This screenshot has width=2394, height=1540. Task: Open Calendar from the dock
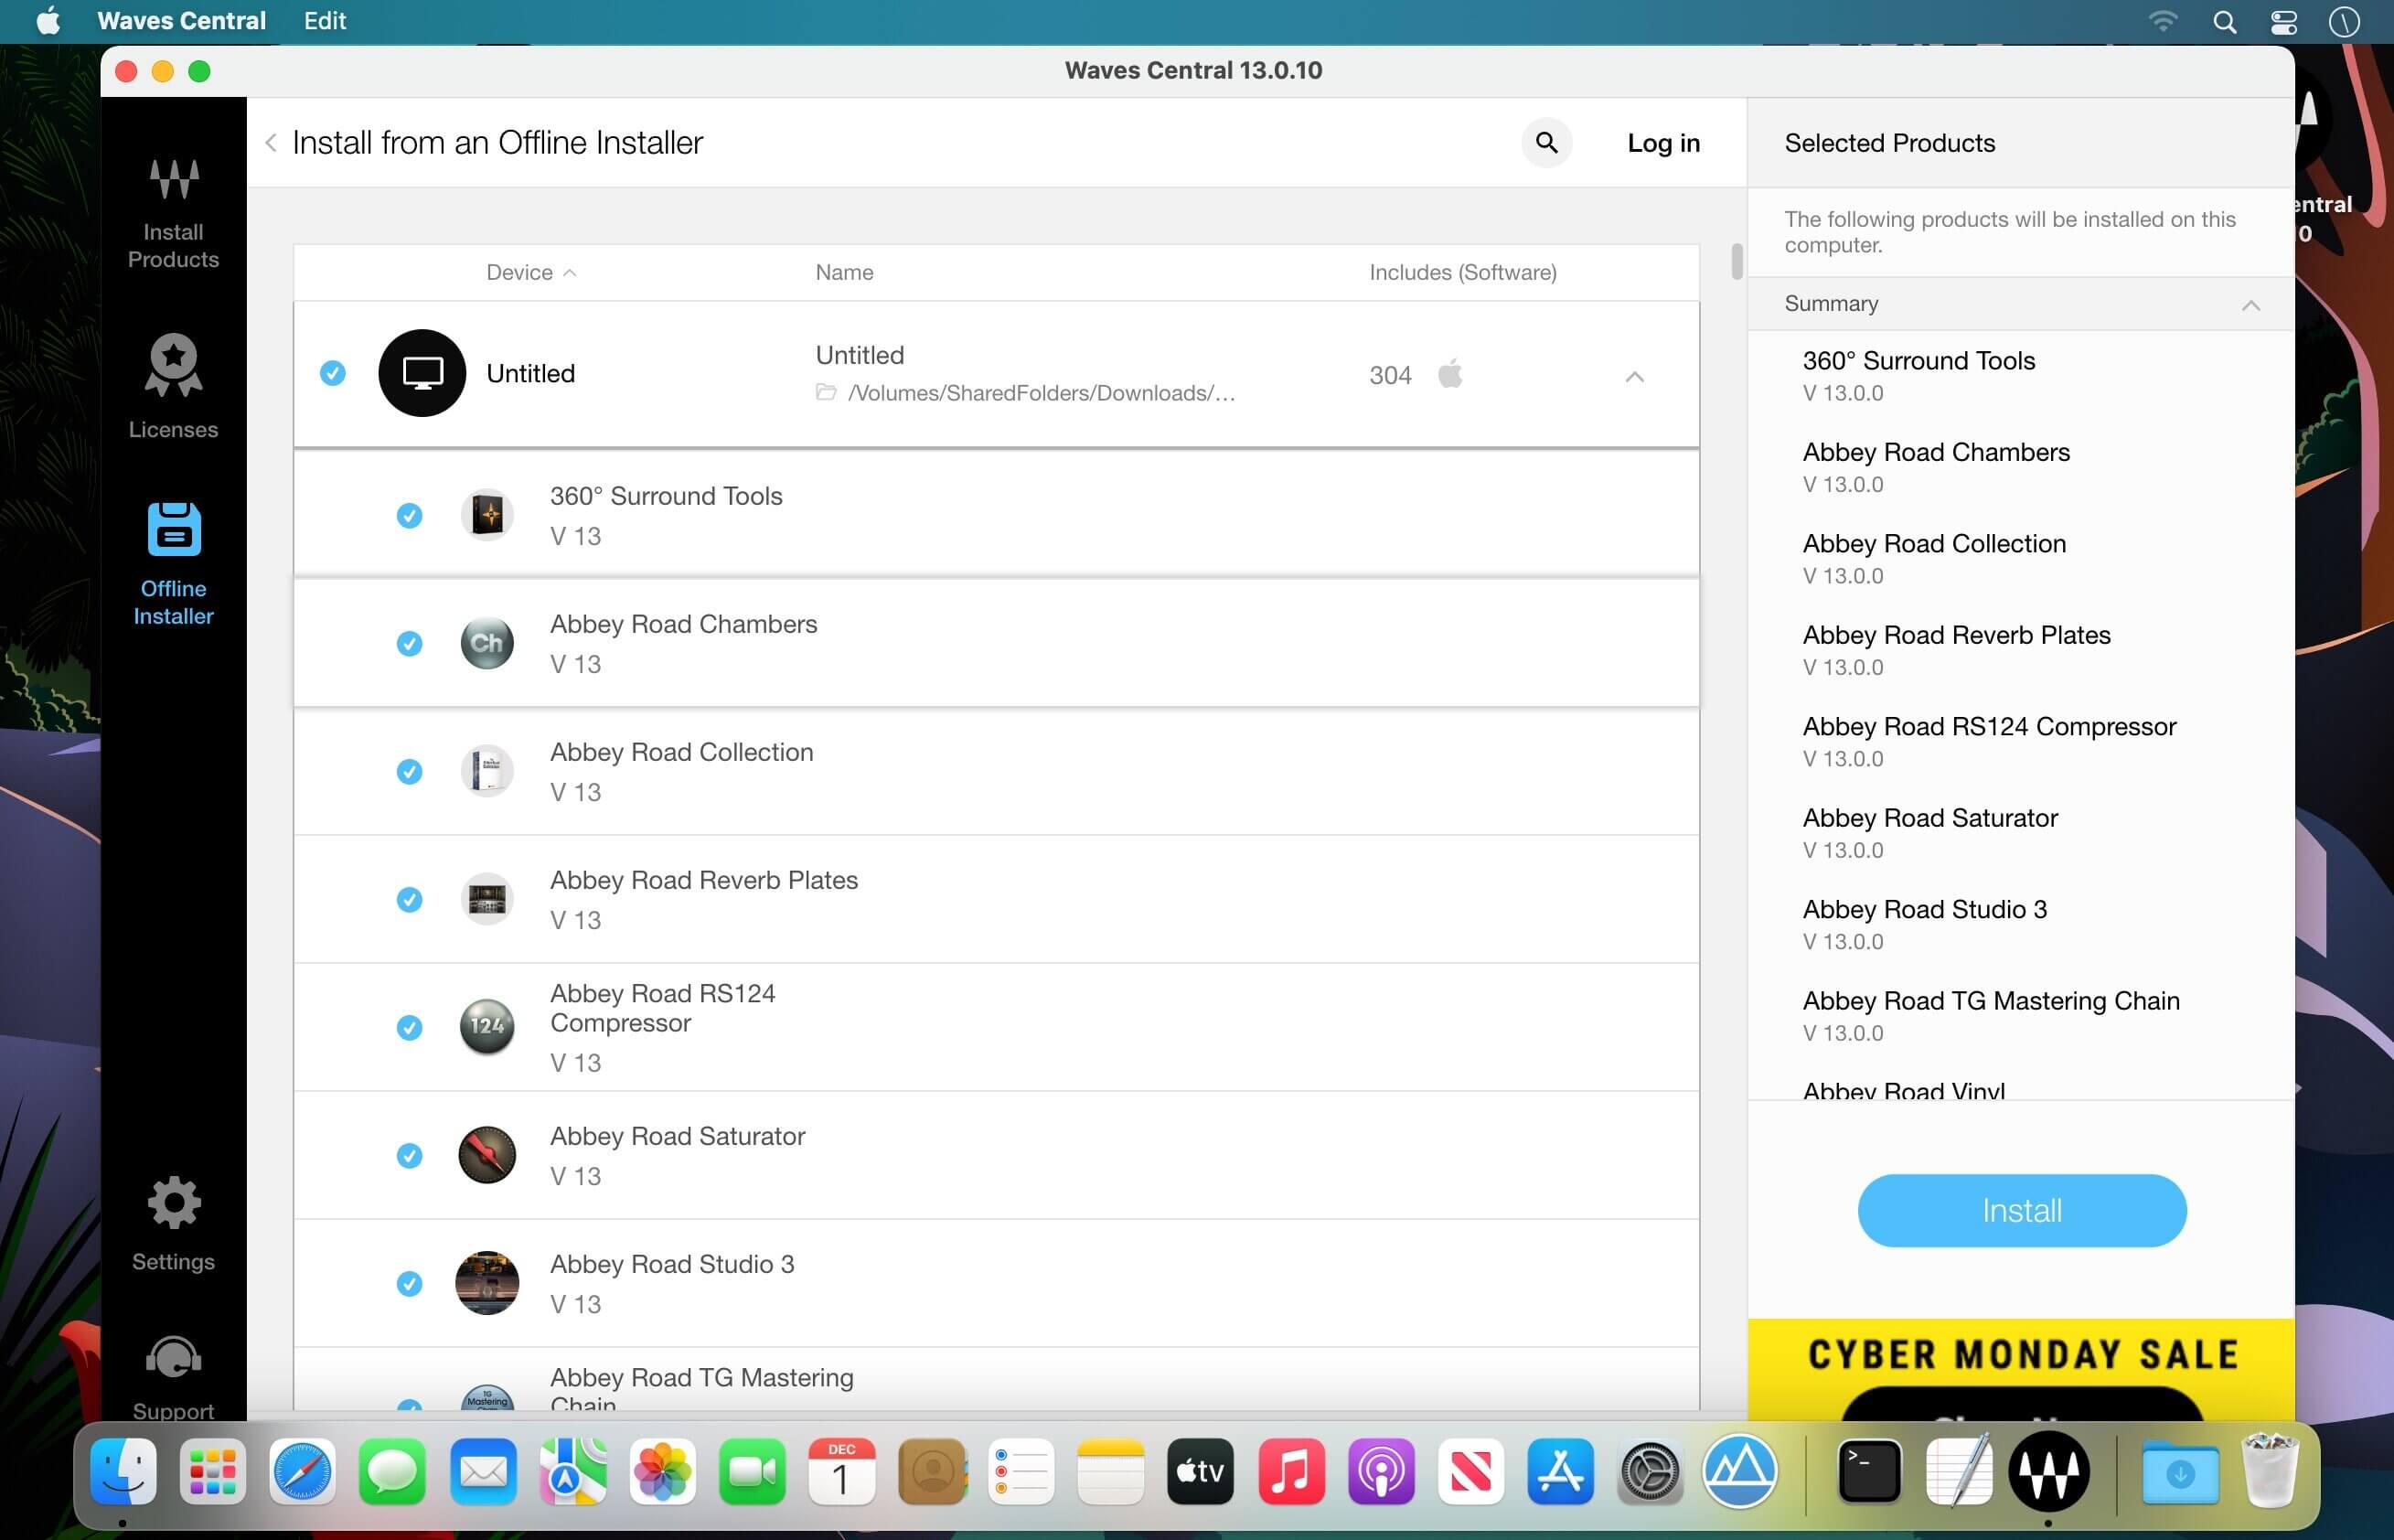click(x=842, y=1471)
